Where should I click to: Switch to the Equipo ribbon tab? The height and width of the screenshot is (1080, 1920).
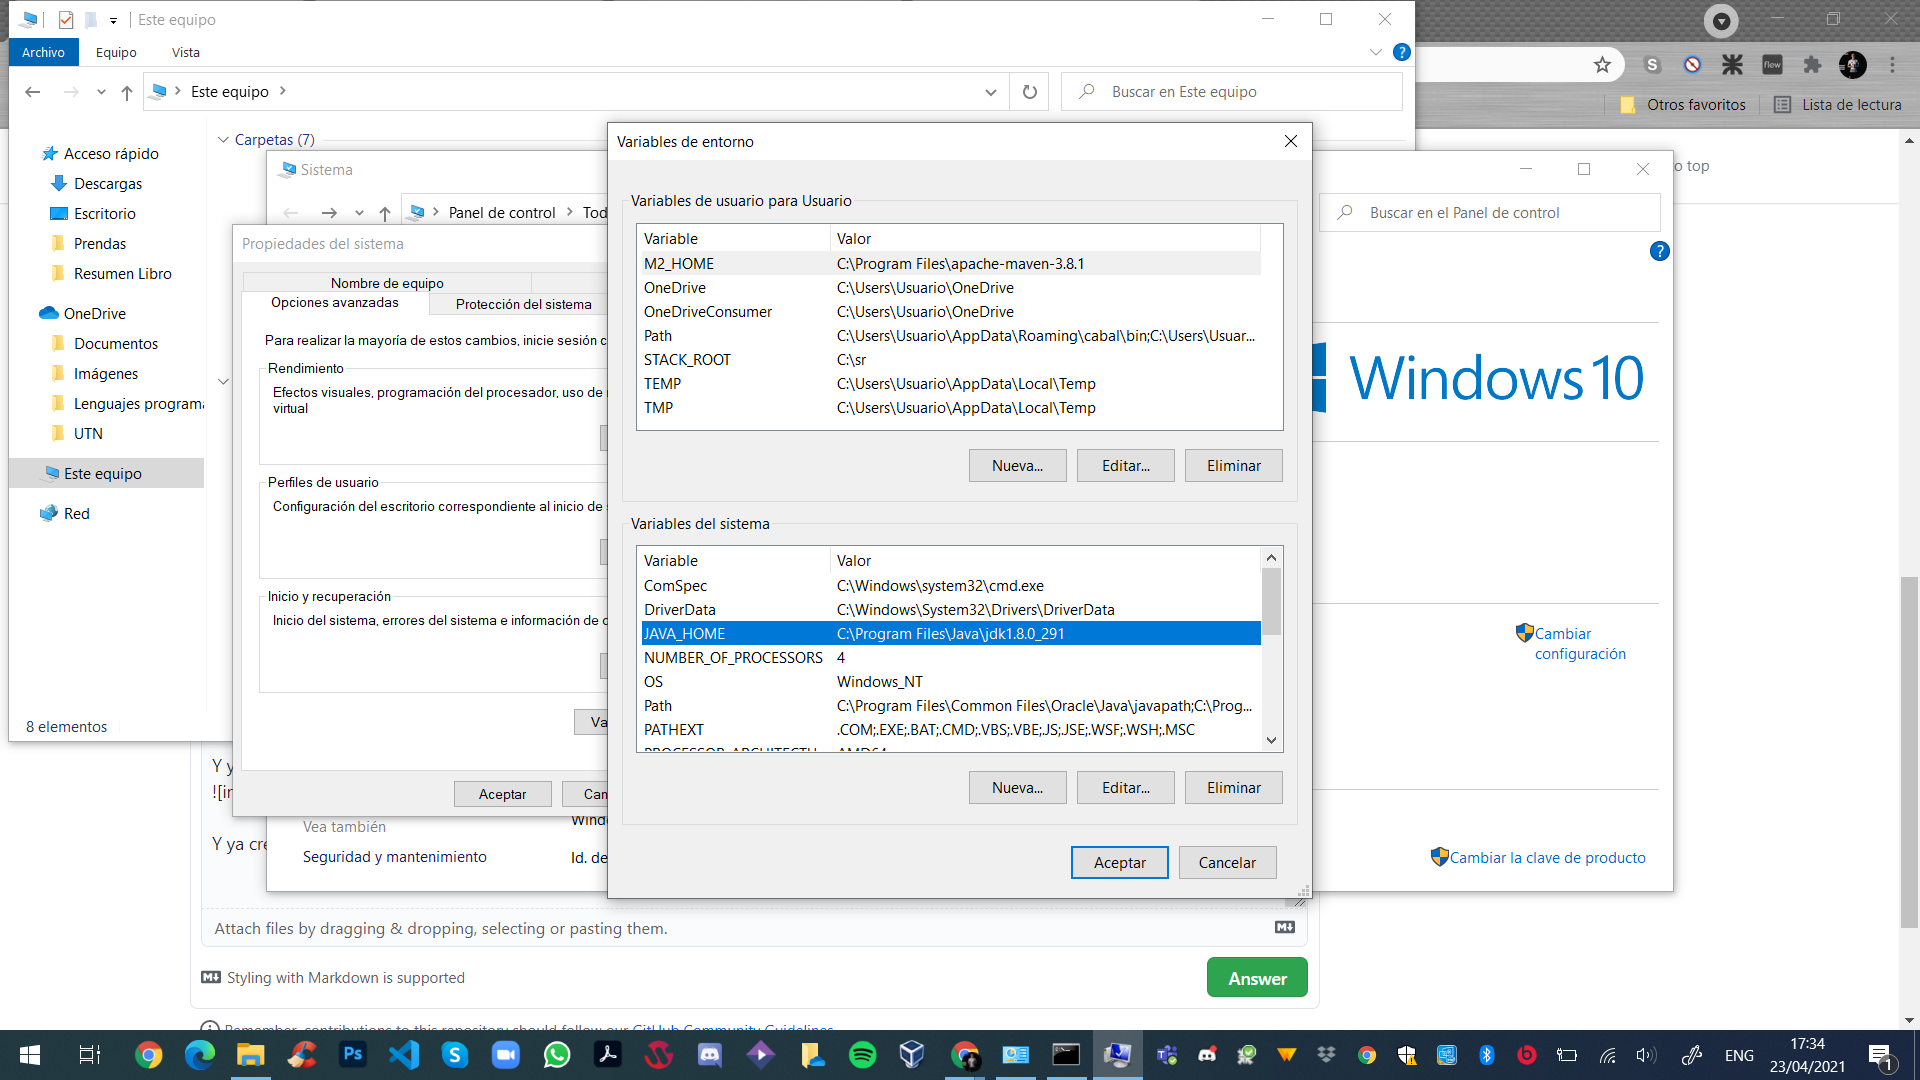pos(116,52)
